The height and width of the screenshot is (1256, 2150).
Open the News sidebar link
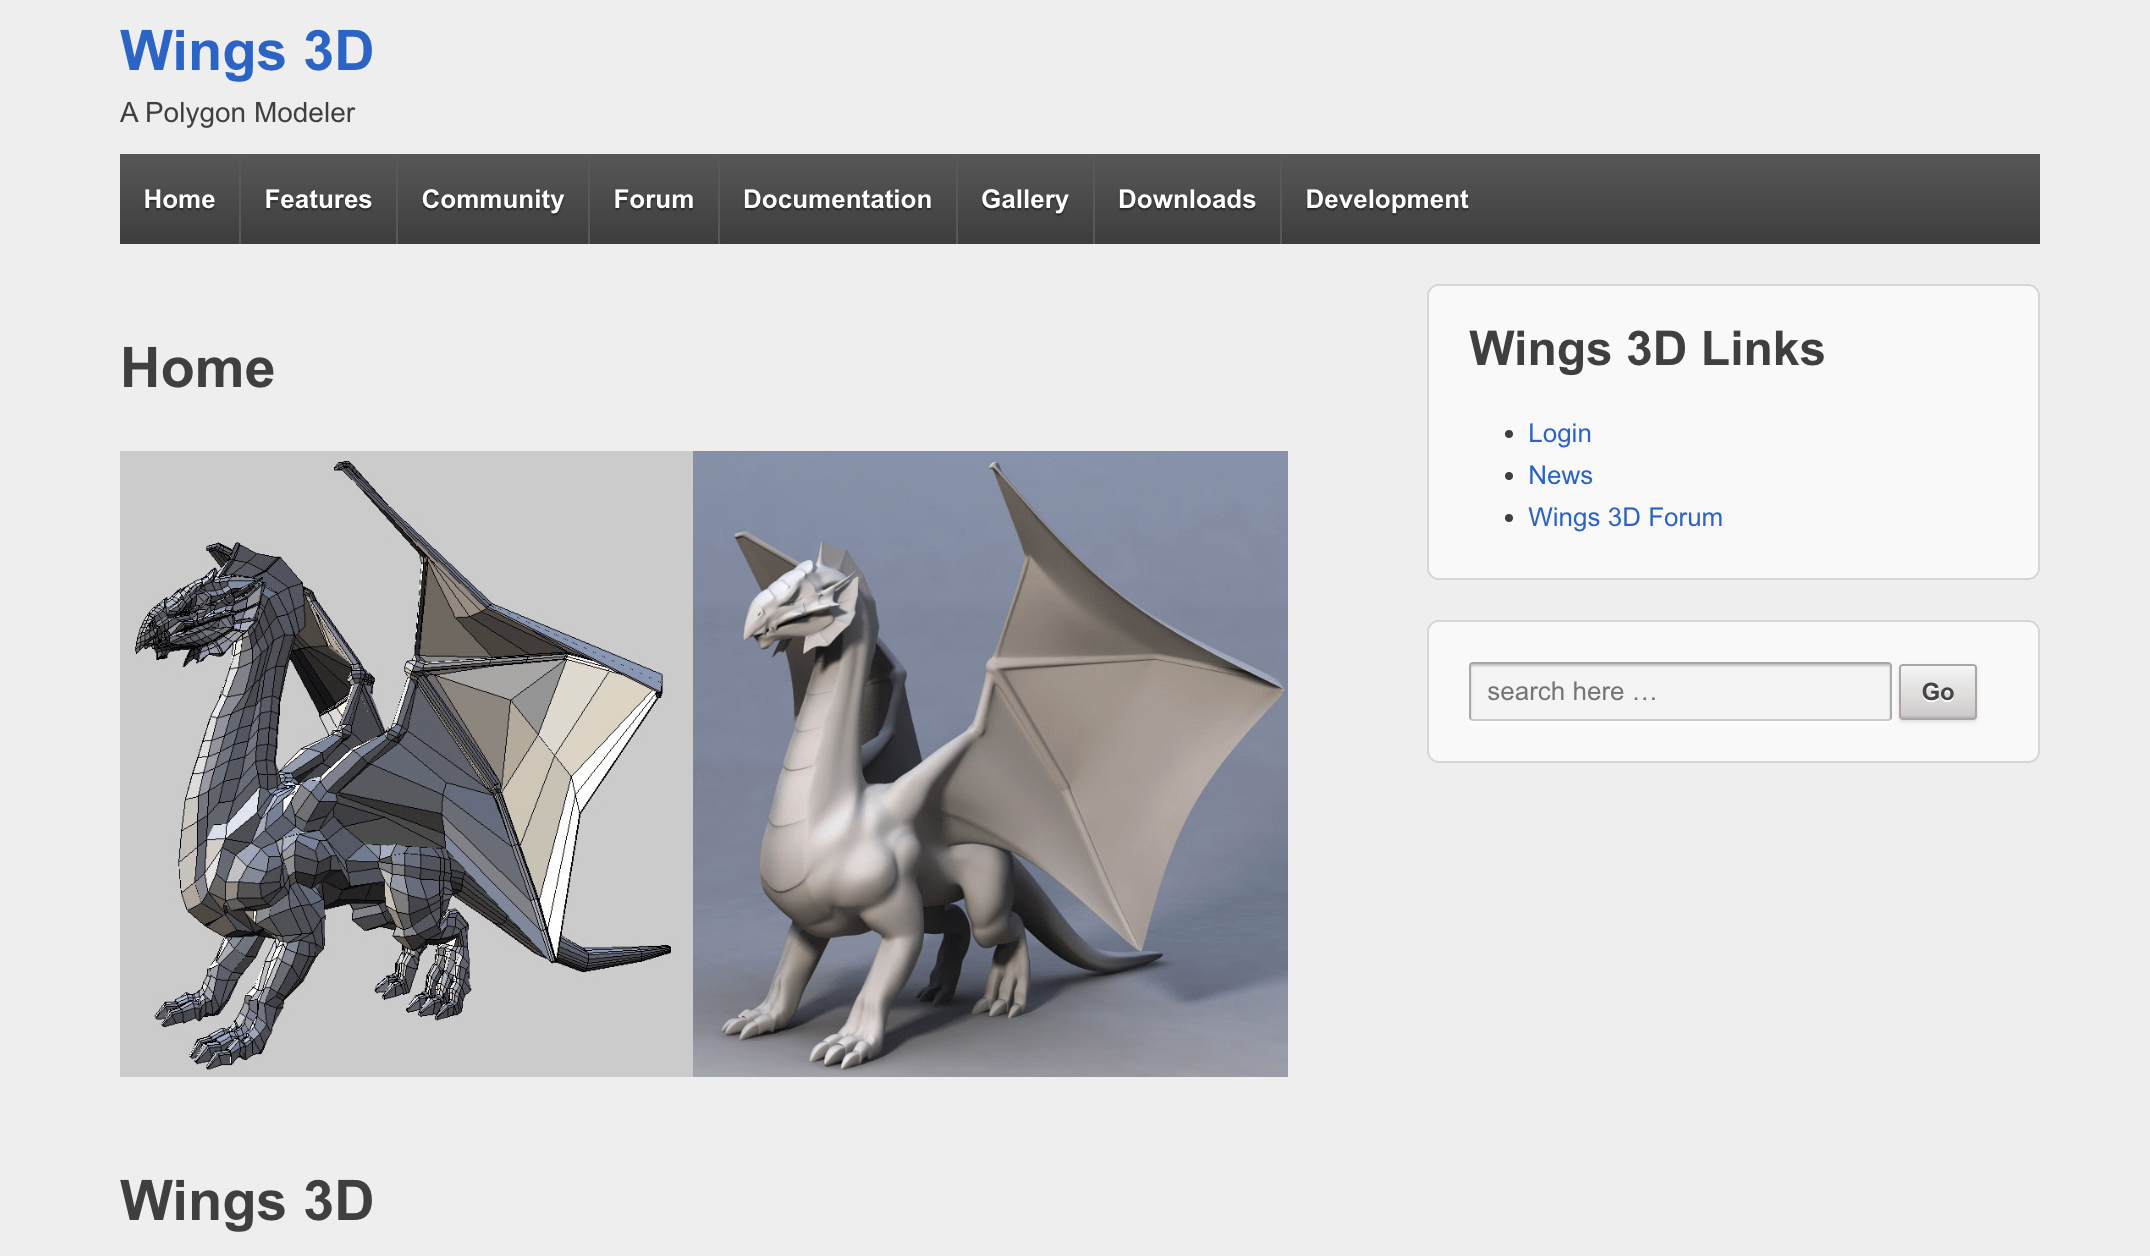pos(1559,475)
